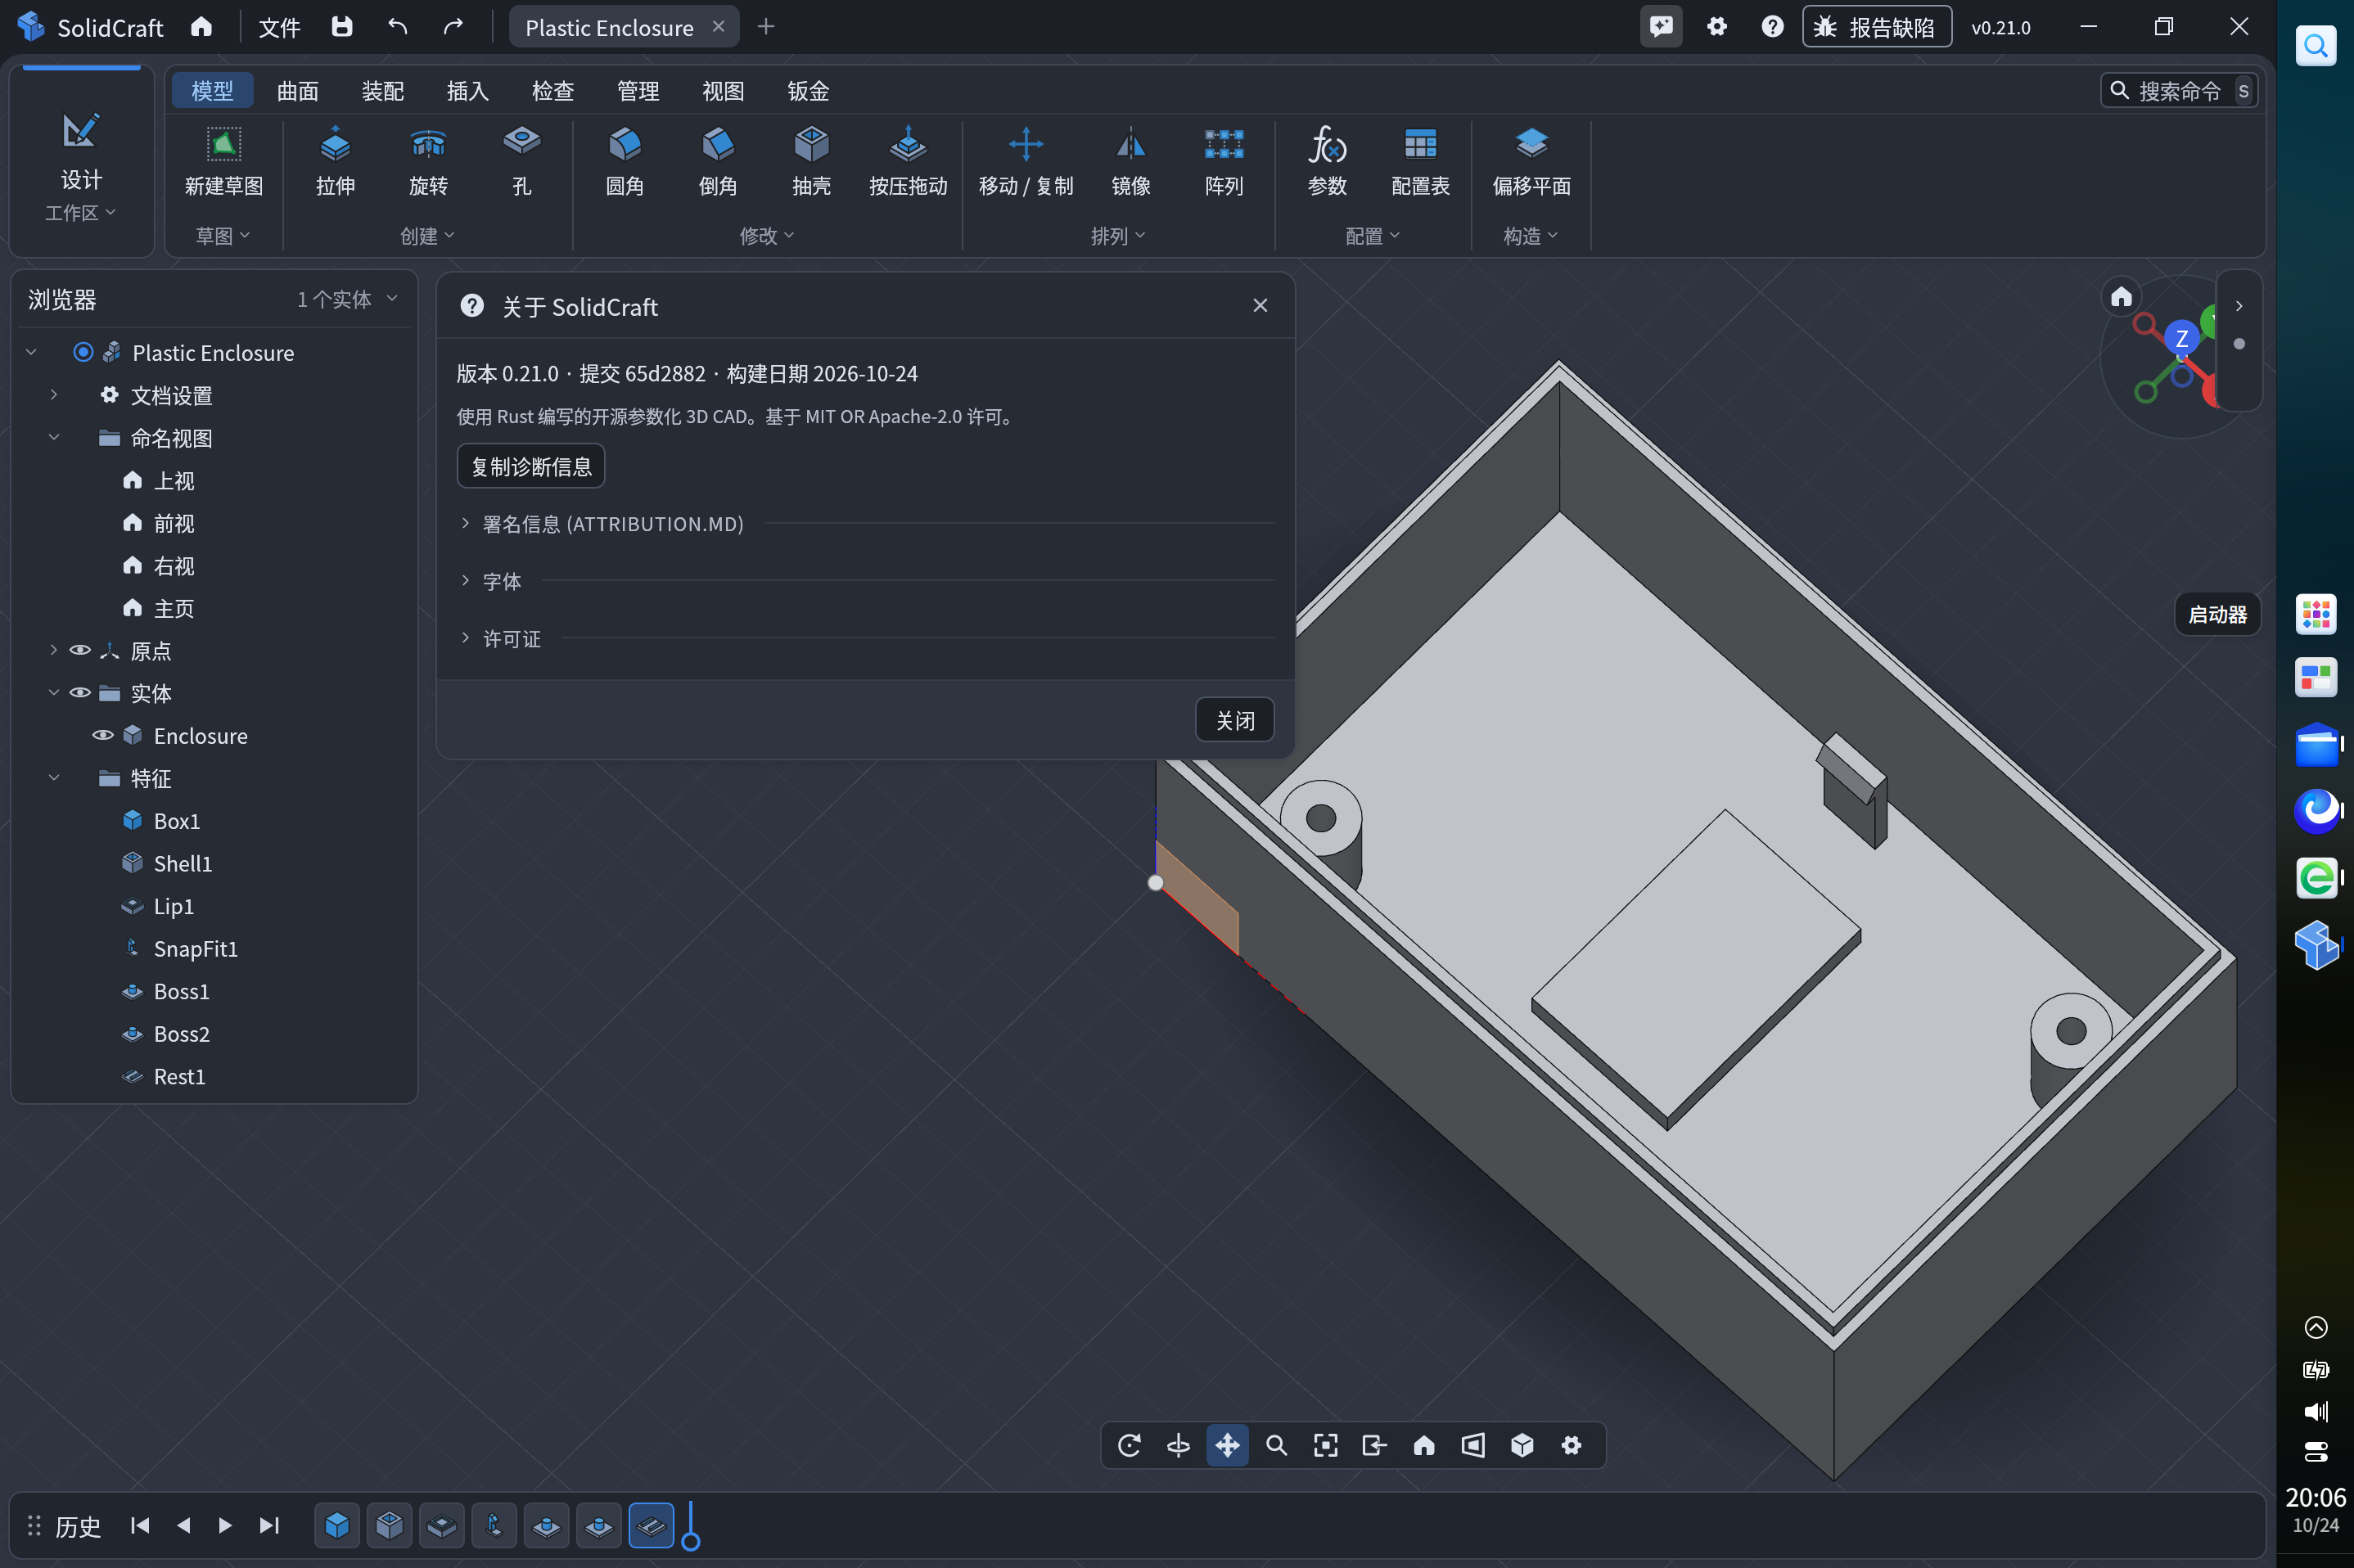Open the 1 个实体 dropdown

pyautogui.click(x=347, y=299)
